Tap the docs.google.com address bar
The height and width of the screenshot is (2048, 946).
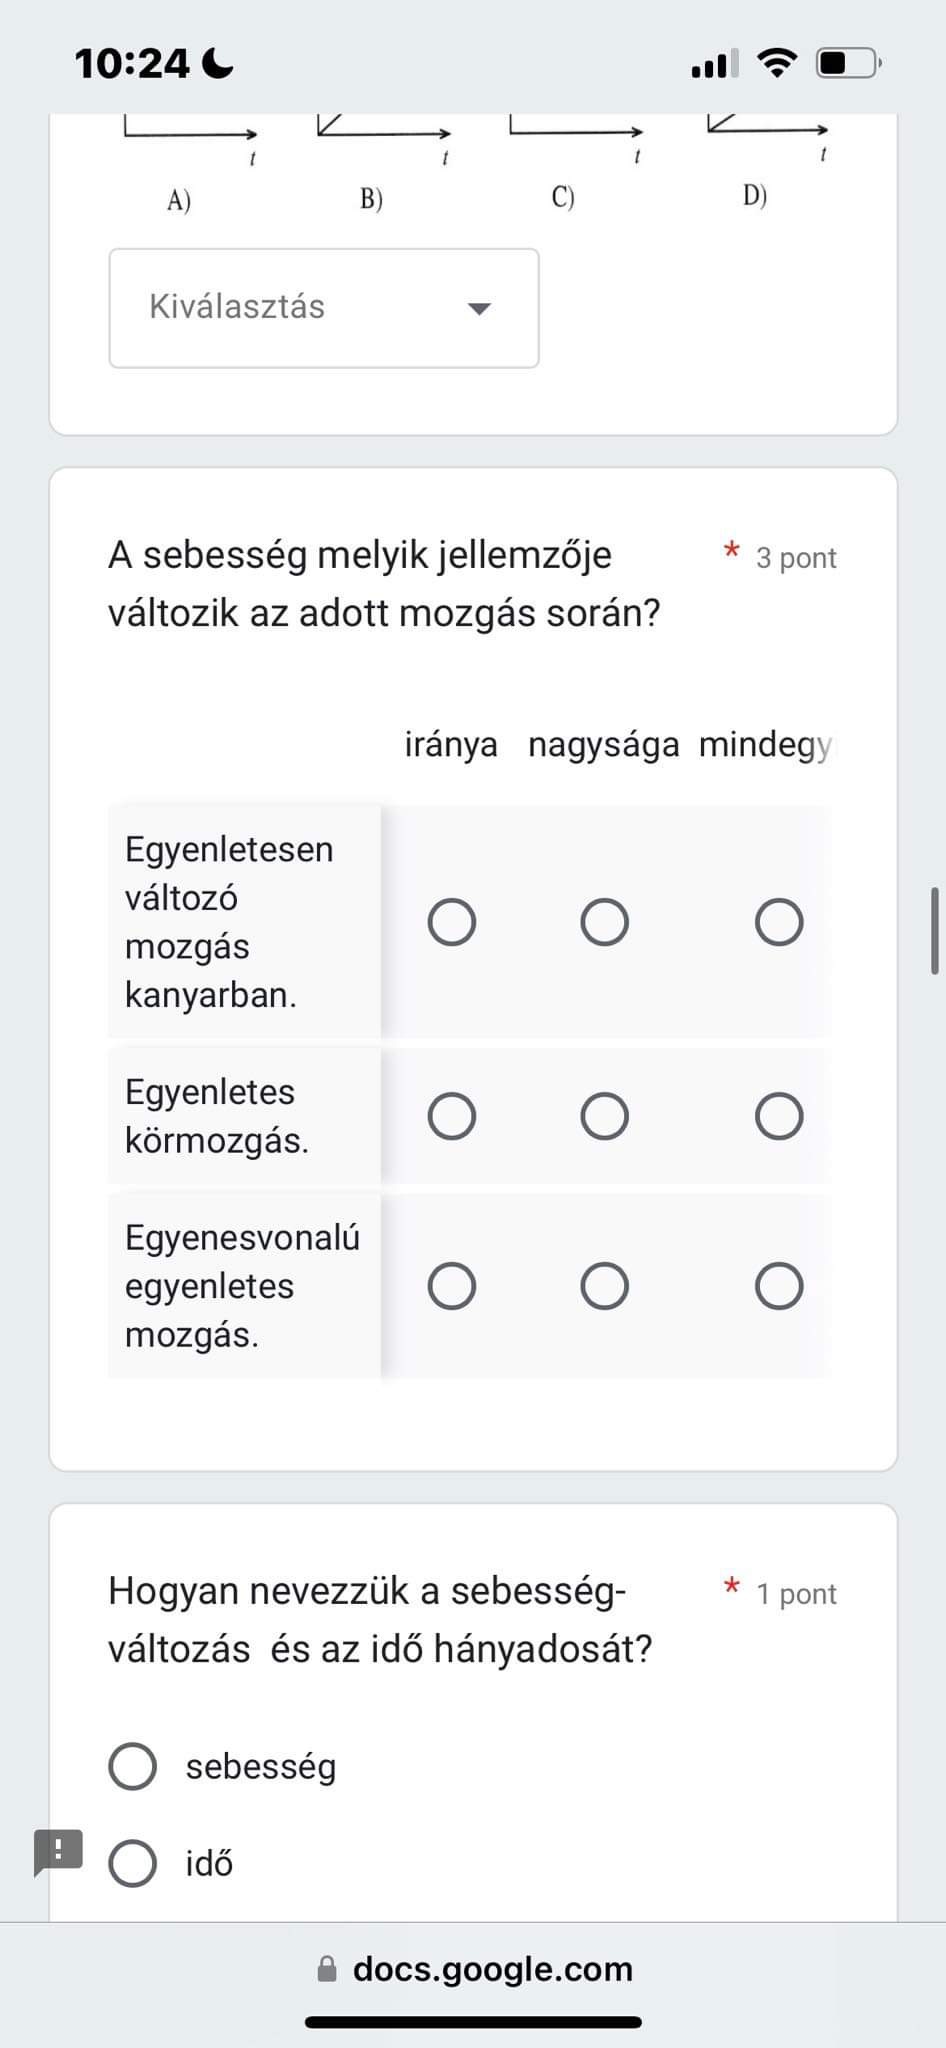pyautogui.click(x=473, y=1969)
